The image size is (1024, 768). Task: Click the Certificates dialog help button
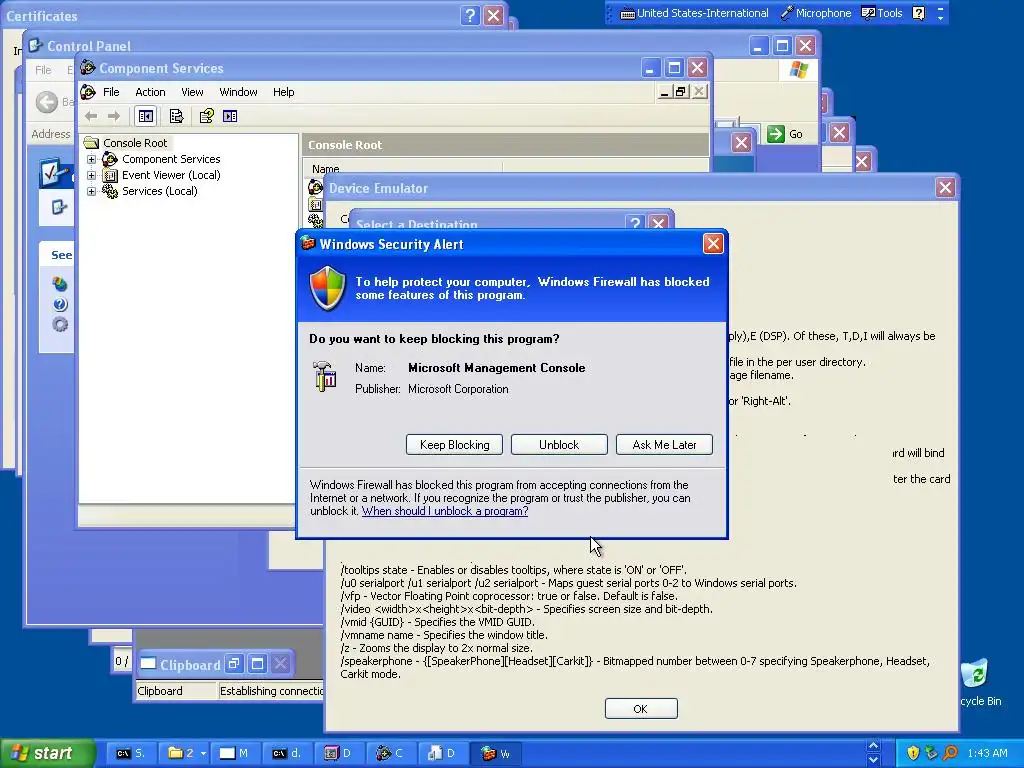(470, 15)
